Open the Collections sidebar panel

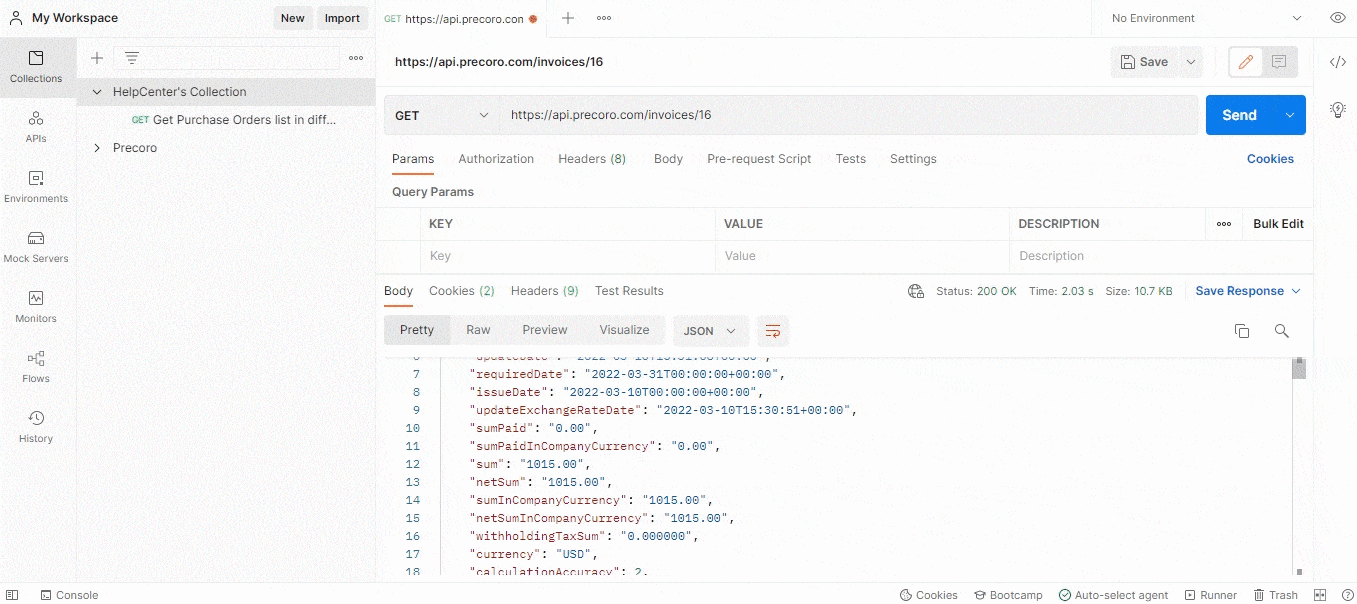pyautogui.click(x=36, y=67)
